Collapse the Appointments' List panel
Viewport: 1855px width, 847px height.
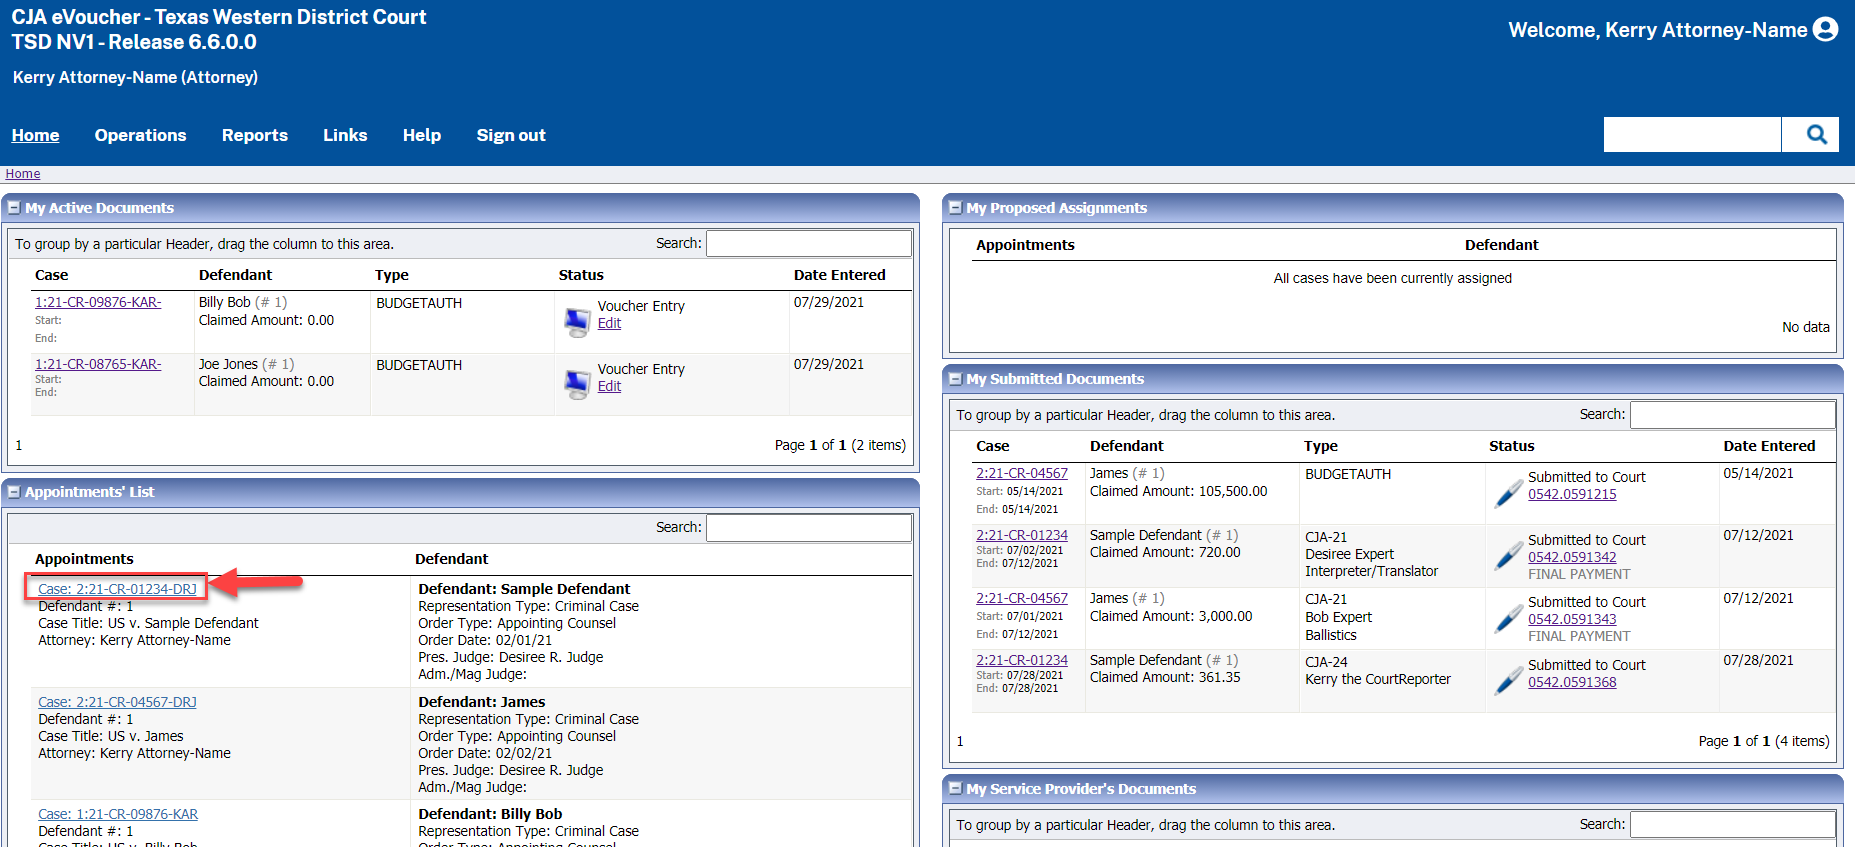[14, 492]
